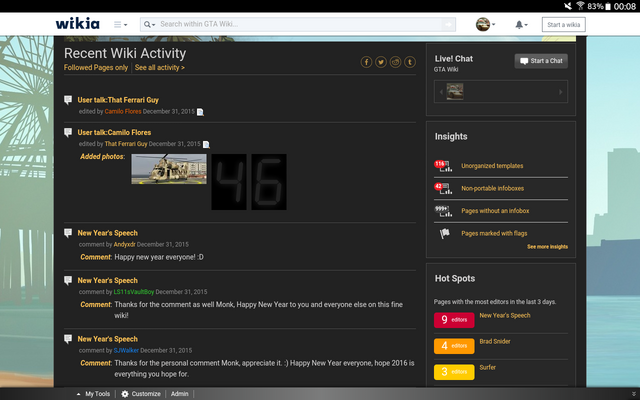Expand the hamburger menu dropdown
The image size is (640, 400).
click(x=120, y=24)
